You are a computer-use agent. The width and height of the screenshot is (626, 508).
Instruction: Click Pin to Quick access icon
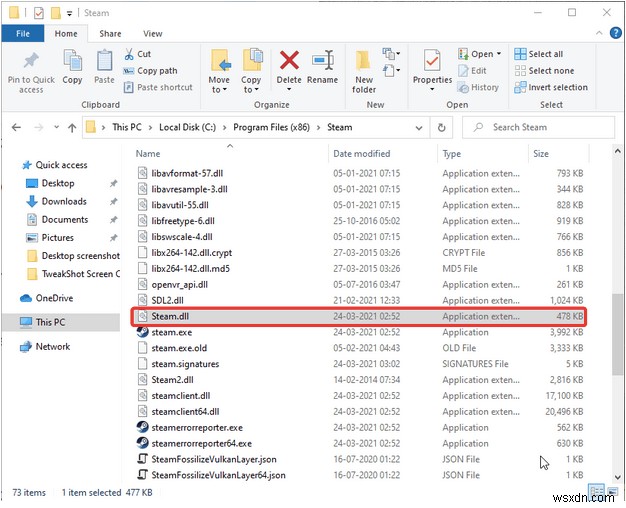pyautogui.click(x=31, y=61)
